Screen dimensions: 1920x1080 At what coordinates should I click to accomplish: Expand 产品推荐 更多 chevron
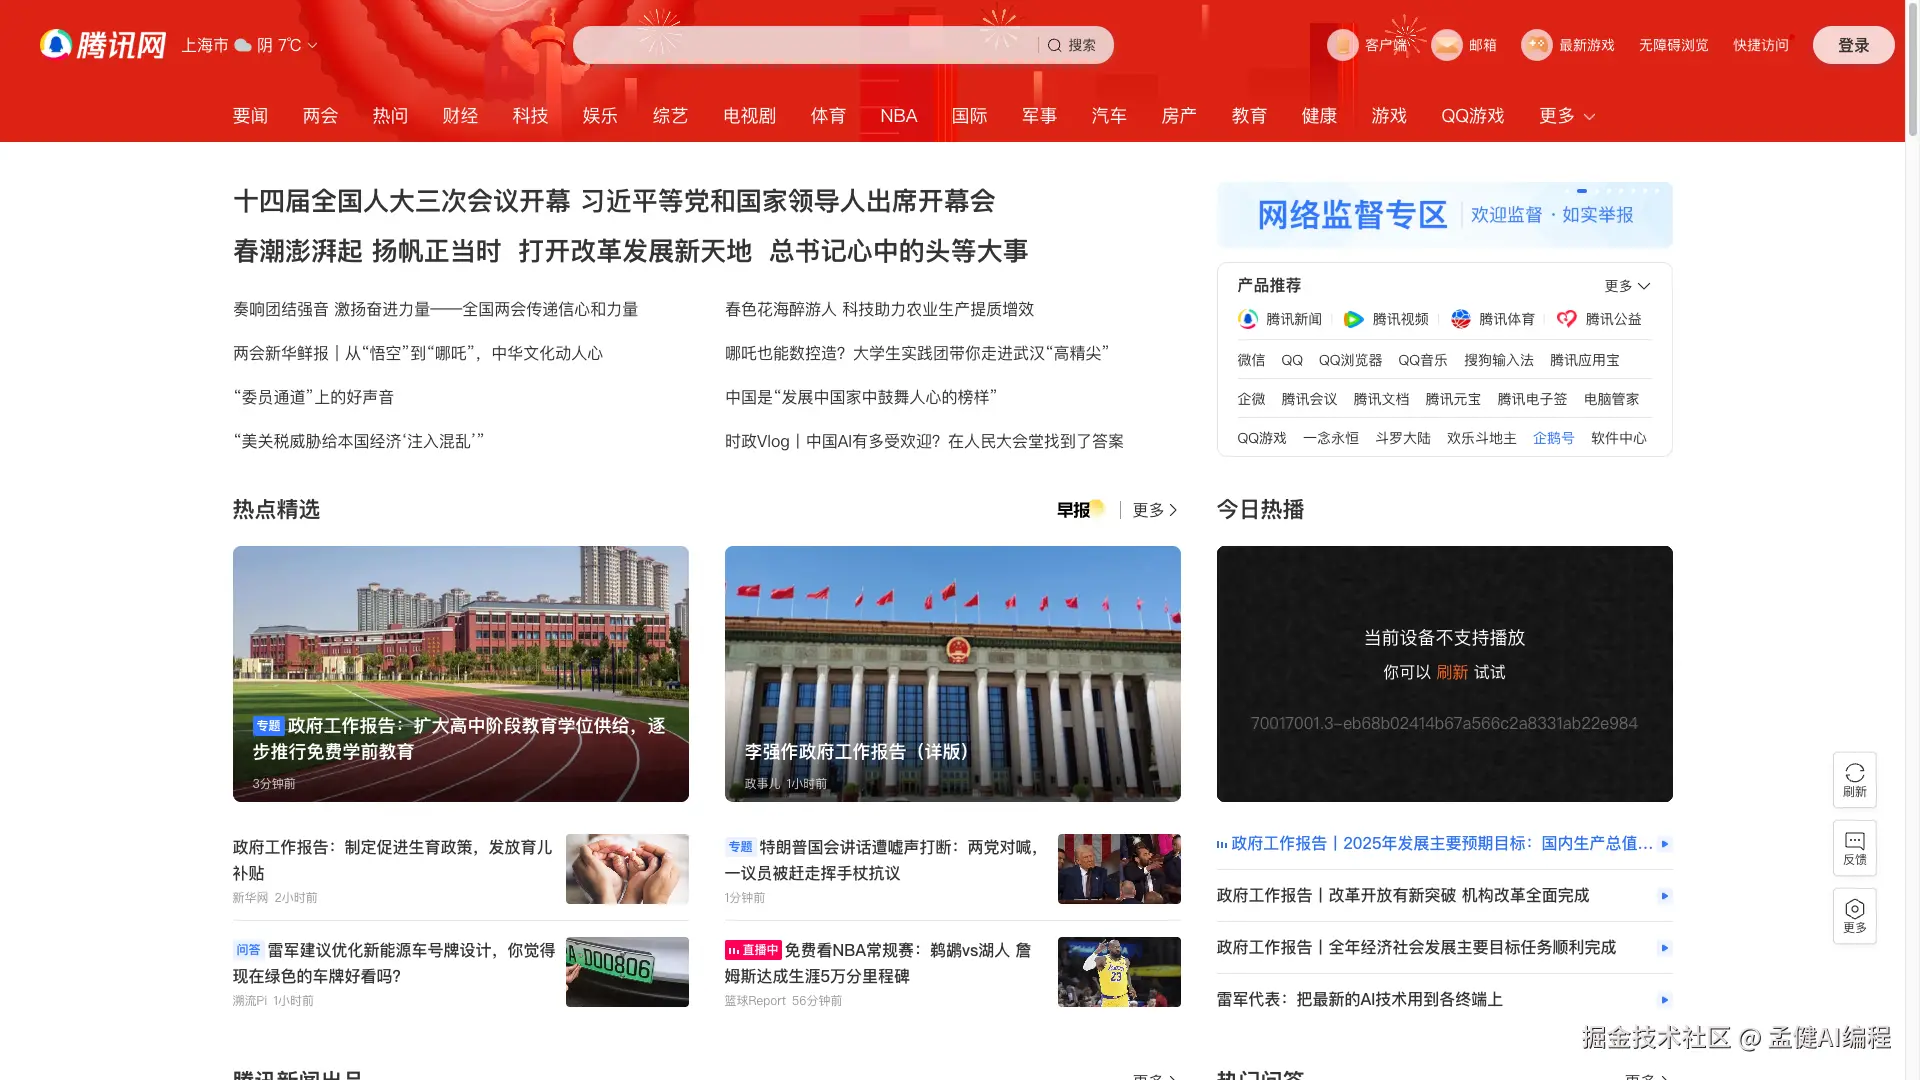coord(1643,286)
